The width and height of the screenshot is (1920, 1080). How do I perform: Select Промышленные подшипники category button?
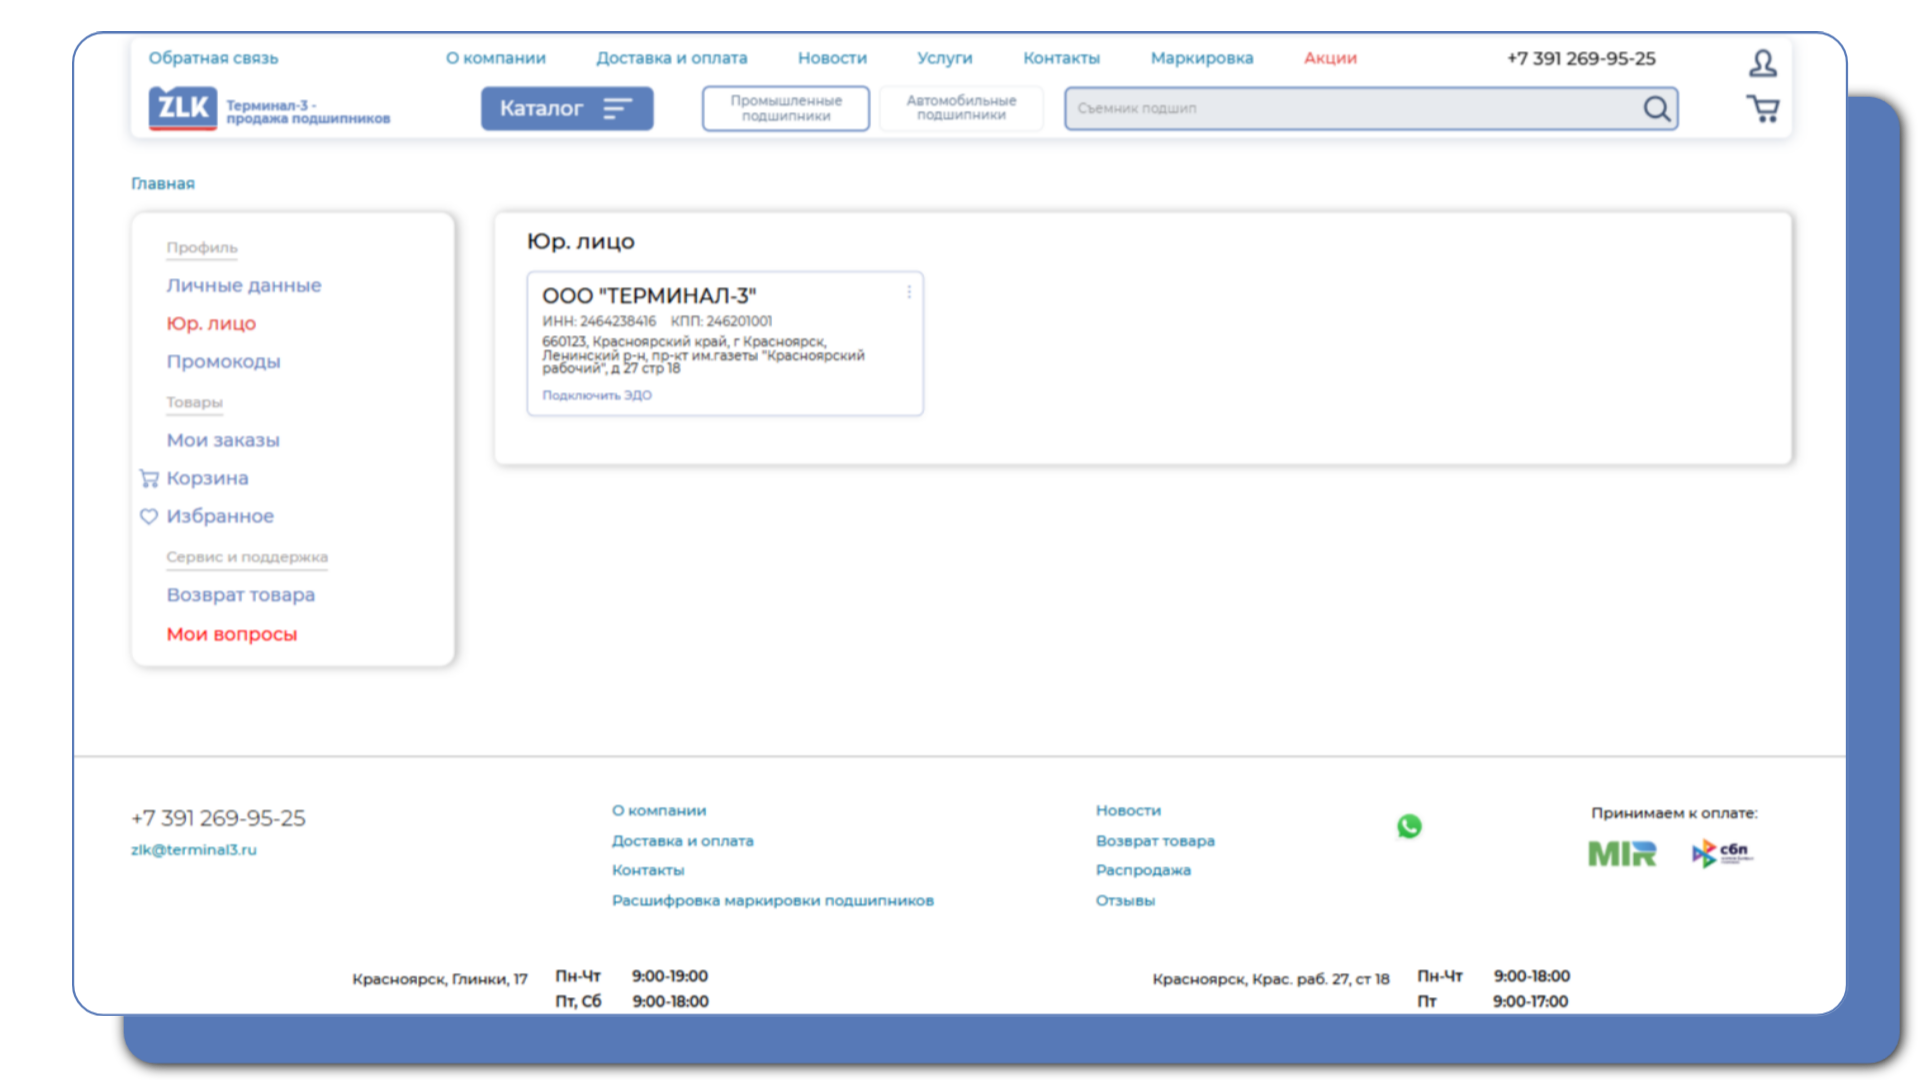click(x=785, y=108)
